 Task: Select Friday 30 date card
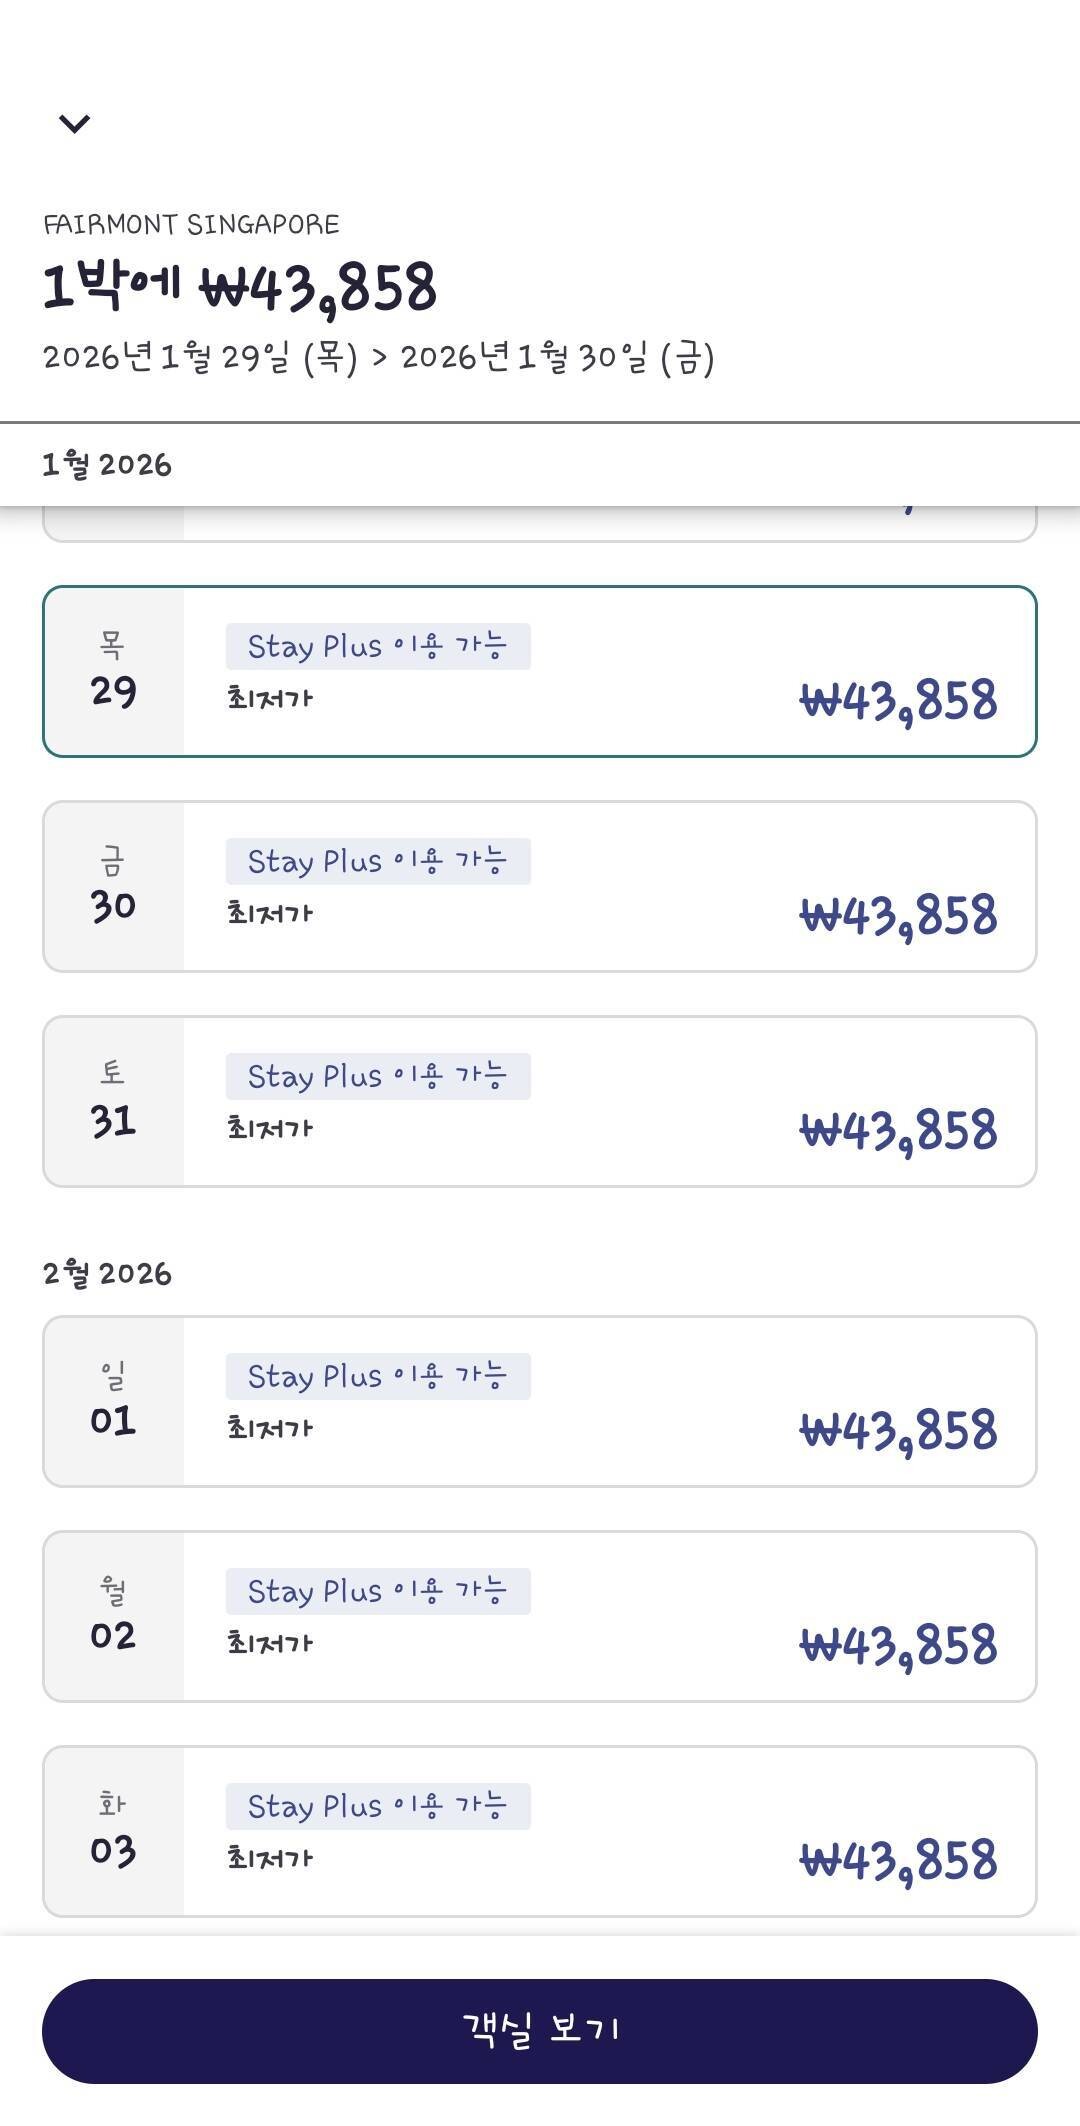[540, 886]
